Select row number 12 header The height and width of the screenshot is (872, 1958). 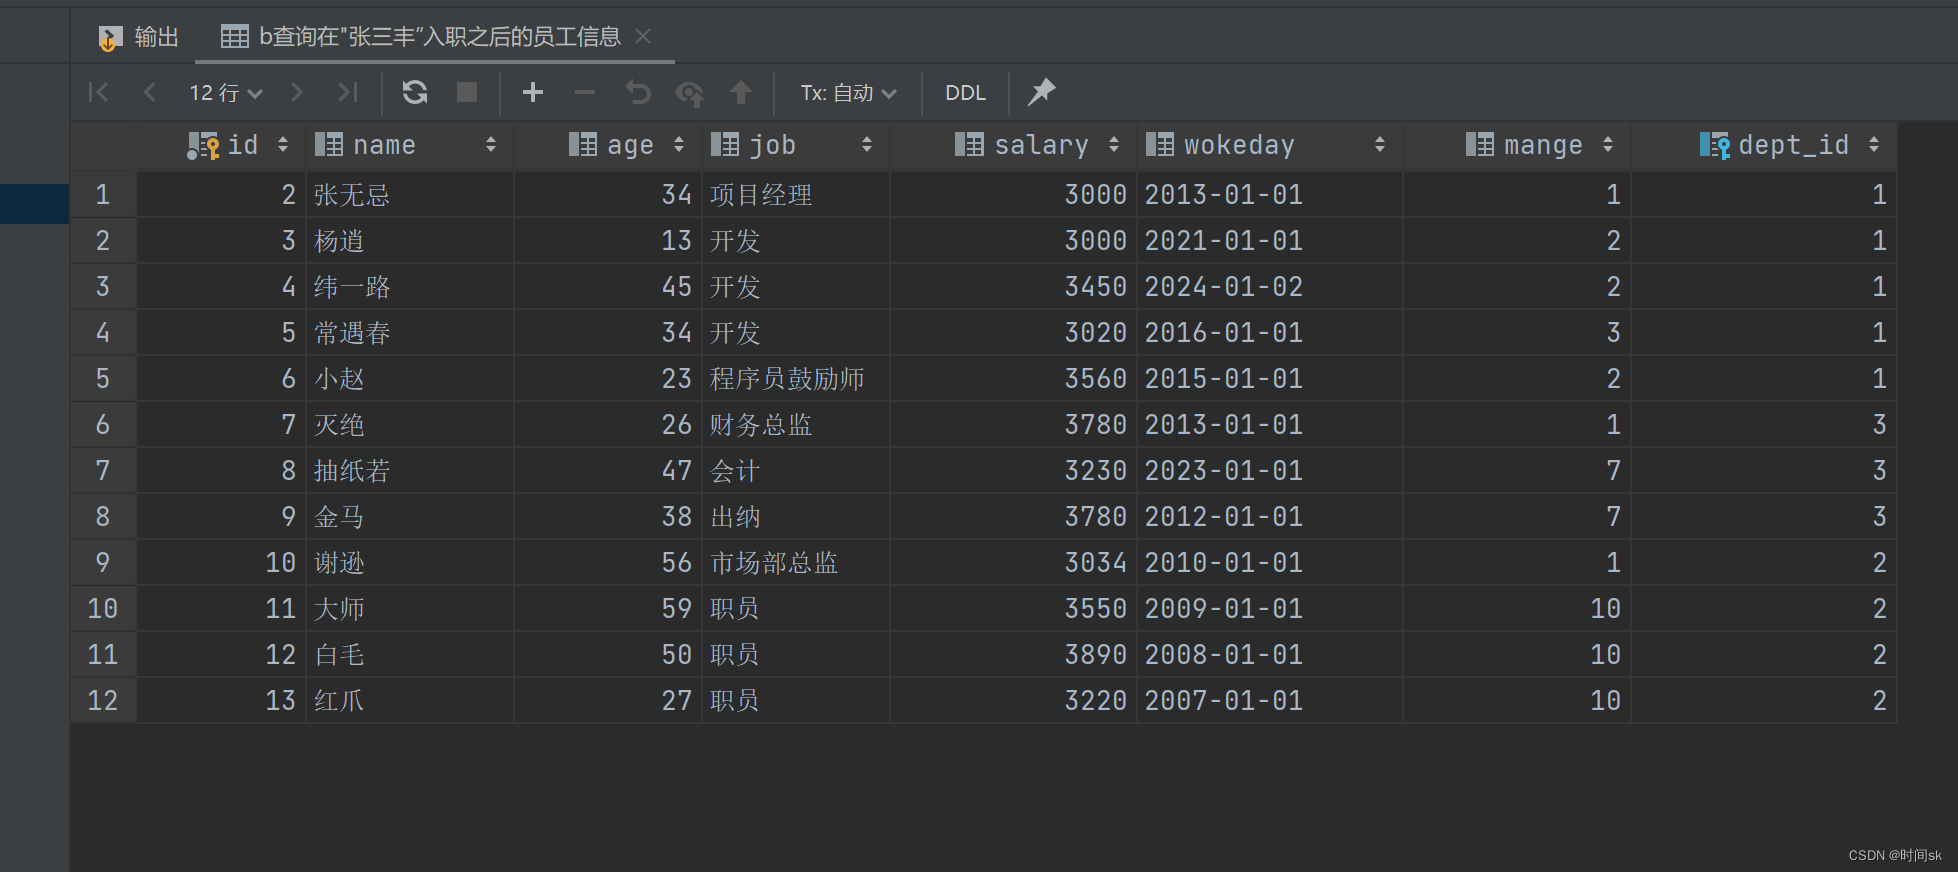[x=103, y=701]
